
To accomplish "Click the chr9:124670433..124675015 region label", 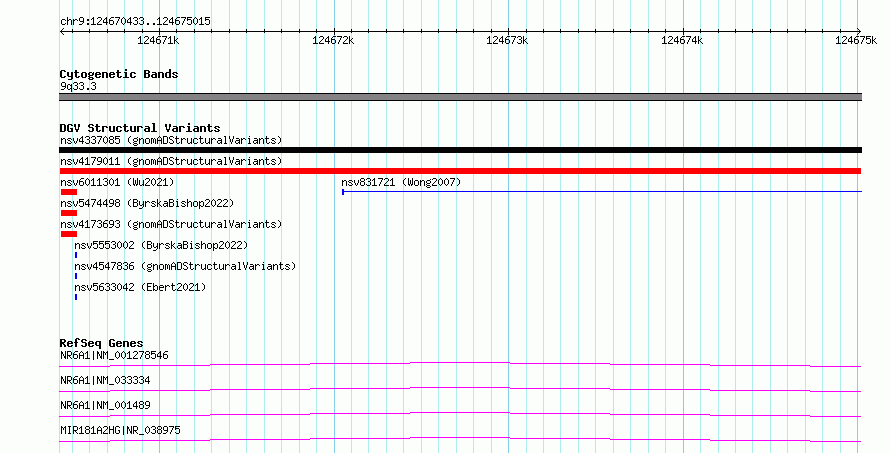I will pos(135,21).
